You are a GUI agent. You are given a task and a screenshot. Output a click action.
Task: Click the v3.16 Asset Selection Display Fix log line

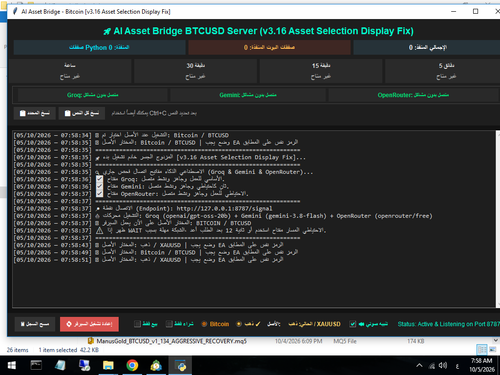click(x=160, y=157)
